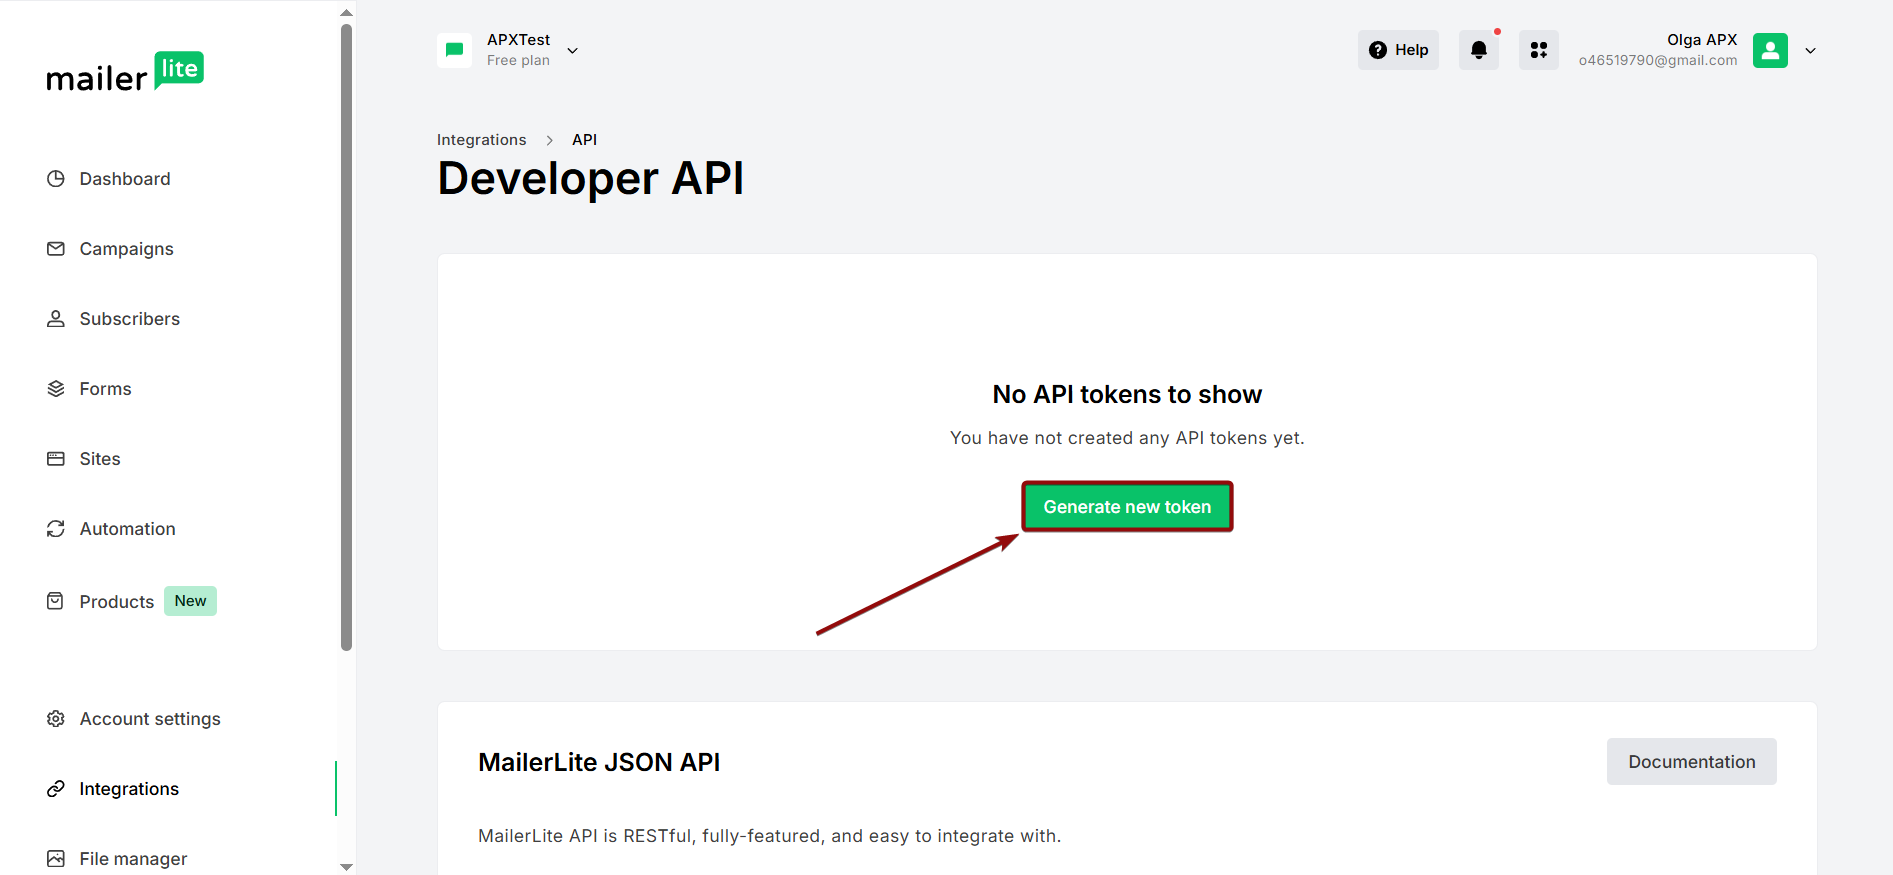Click the New badge next to Products

(x=190, y=601)
